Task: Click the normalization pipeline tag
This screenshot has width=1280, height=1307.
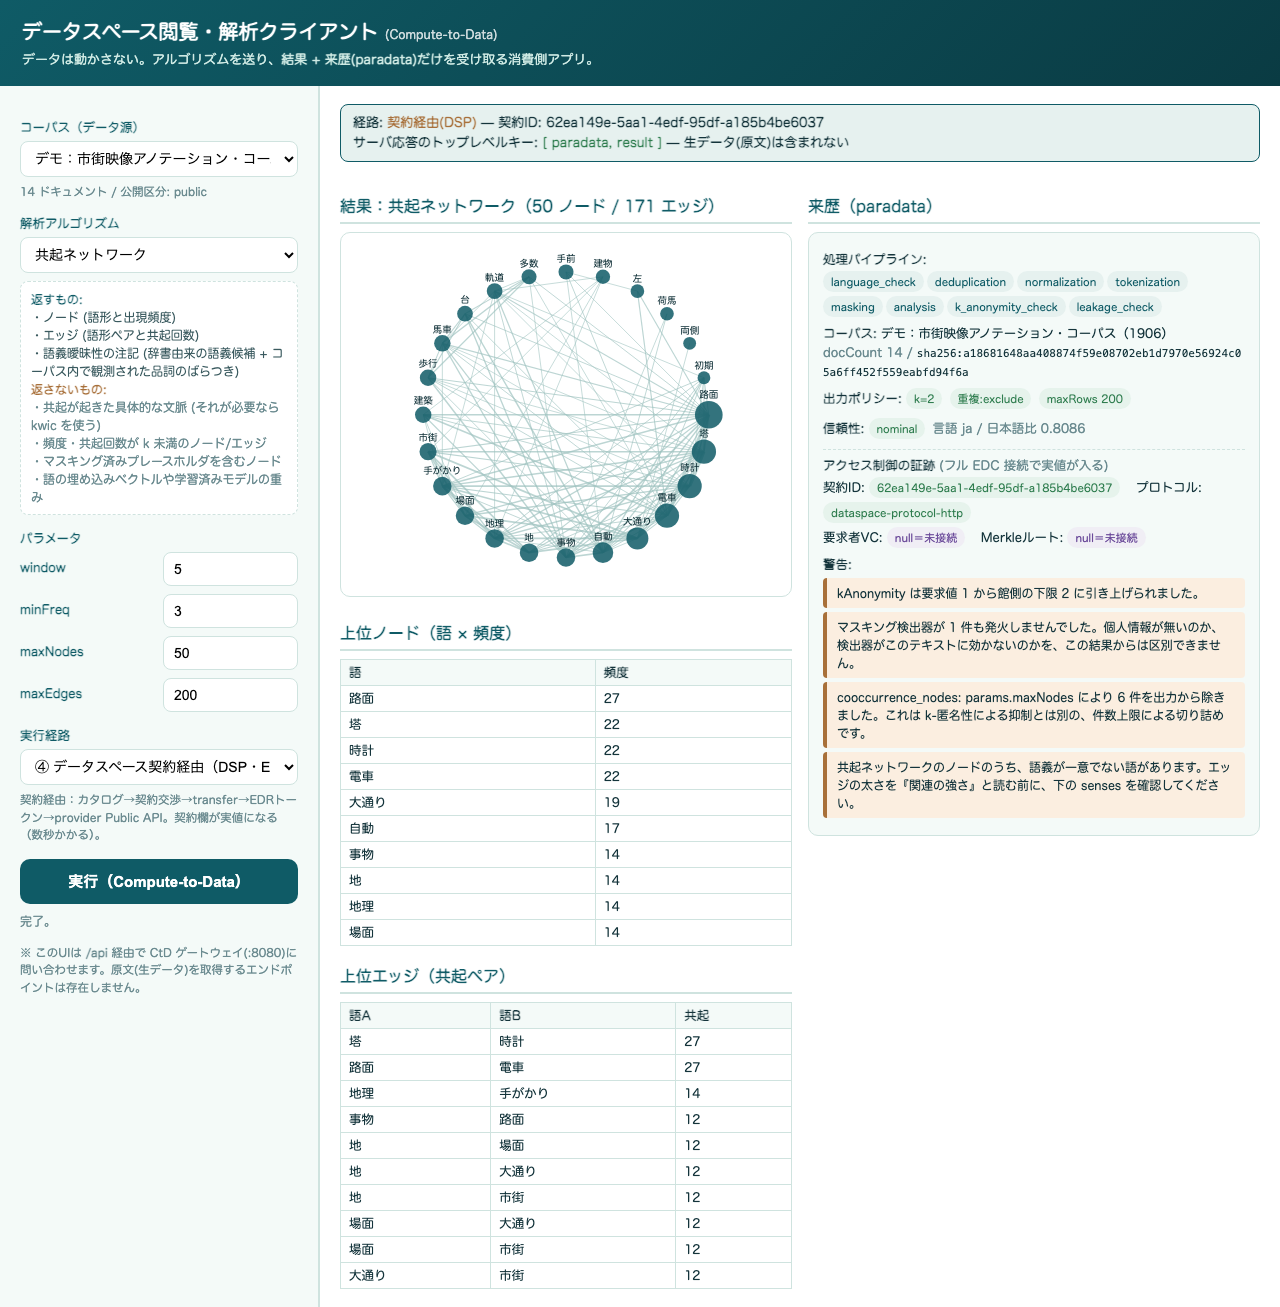Action: point(1060,282)
